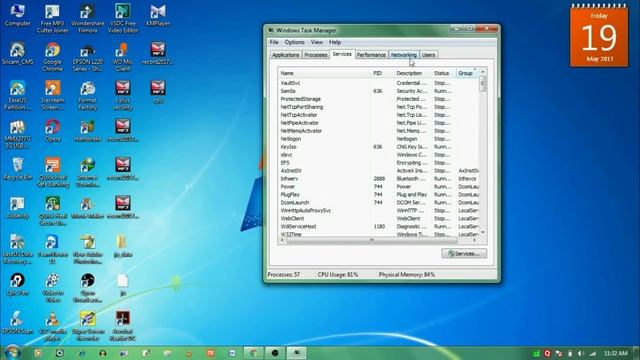Screen dimensions: 640x360
Task: Launch VSDC Free Video Editor shortcut
Action: click(123, 19)
